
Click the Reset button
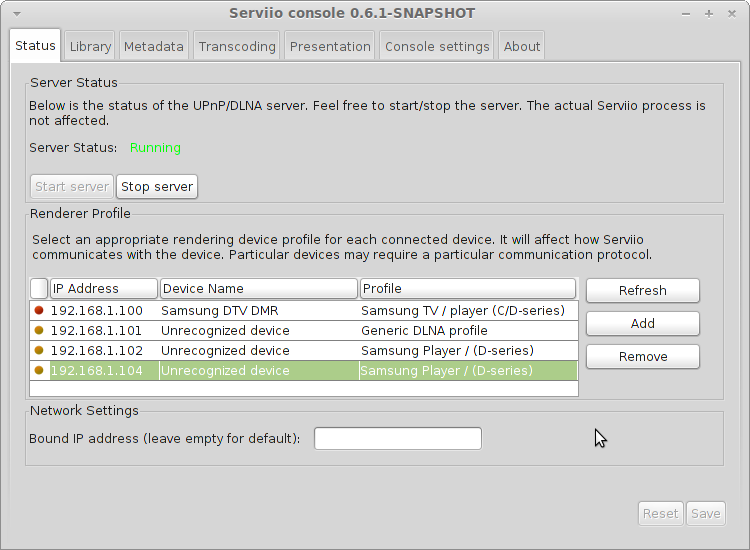[661, 514]
